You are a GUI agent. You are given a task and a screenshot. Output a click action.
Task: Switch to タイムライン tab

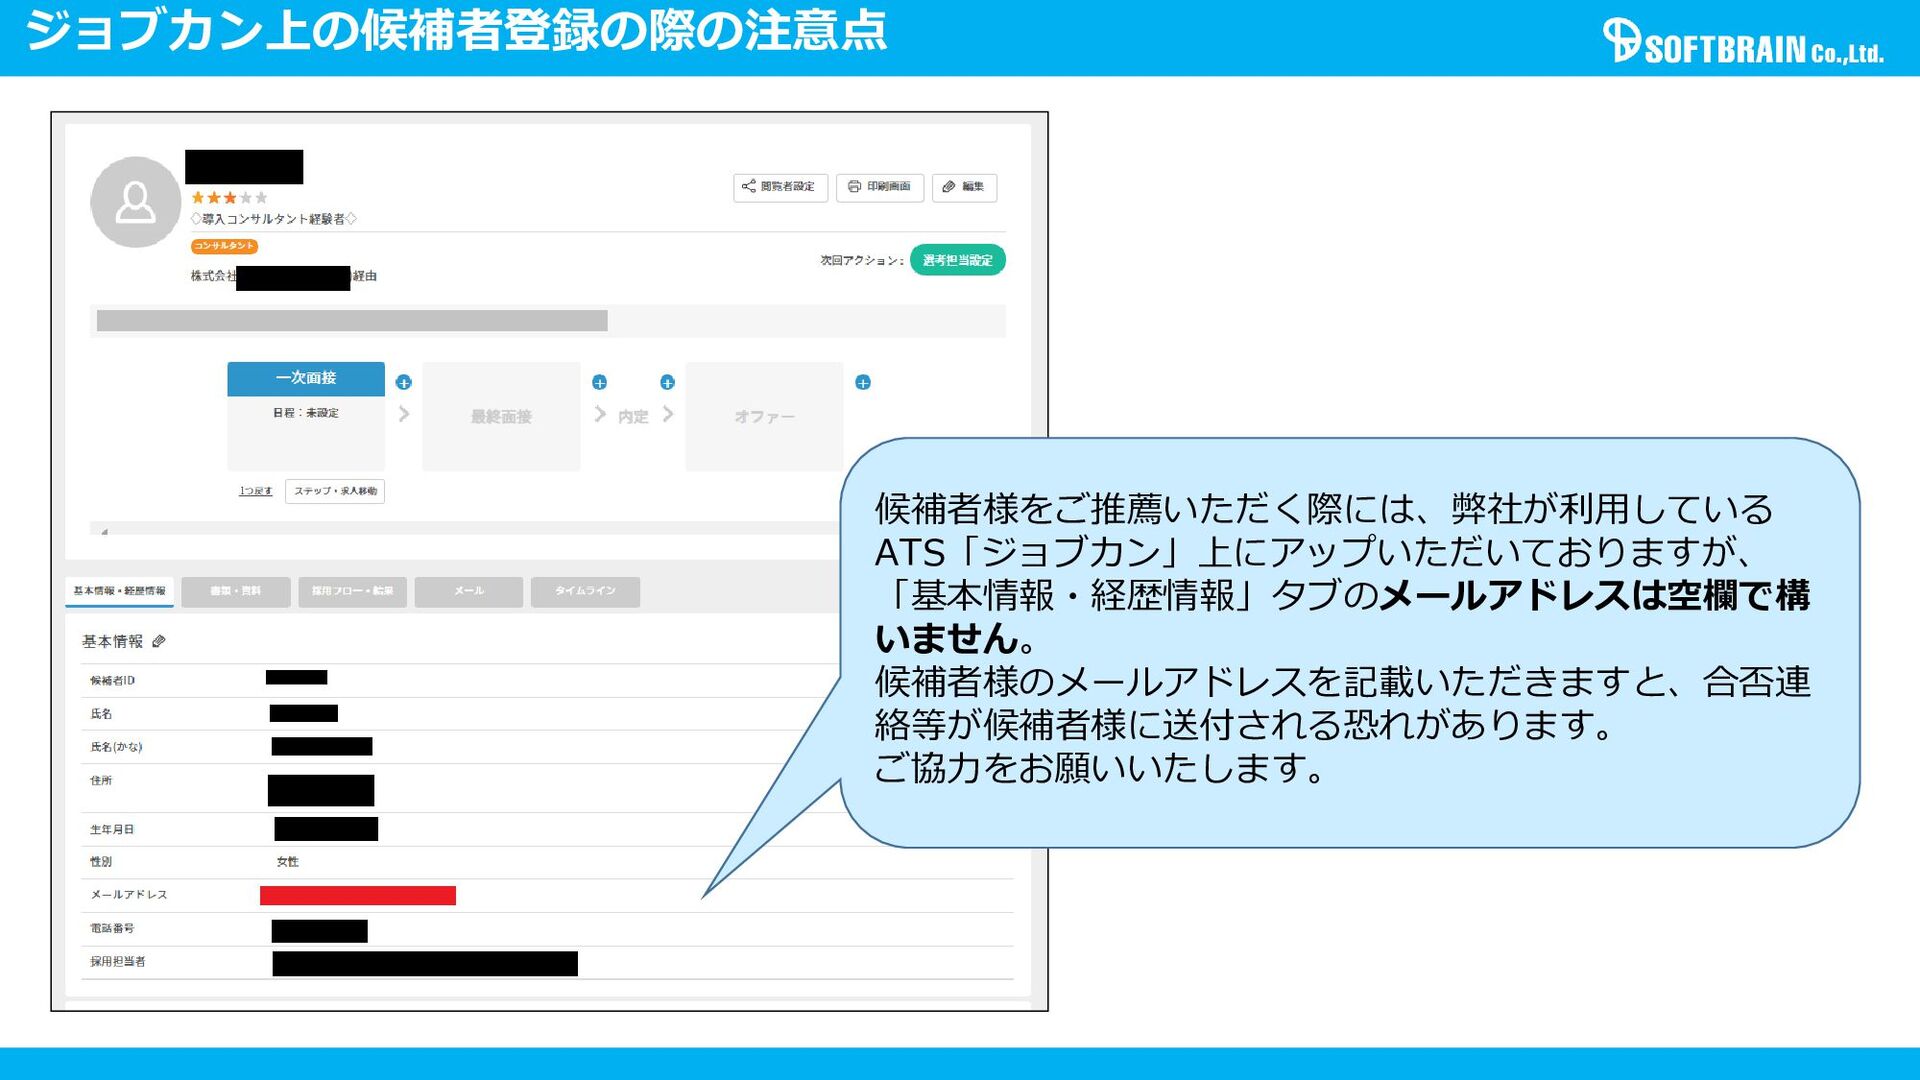585,591
